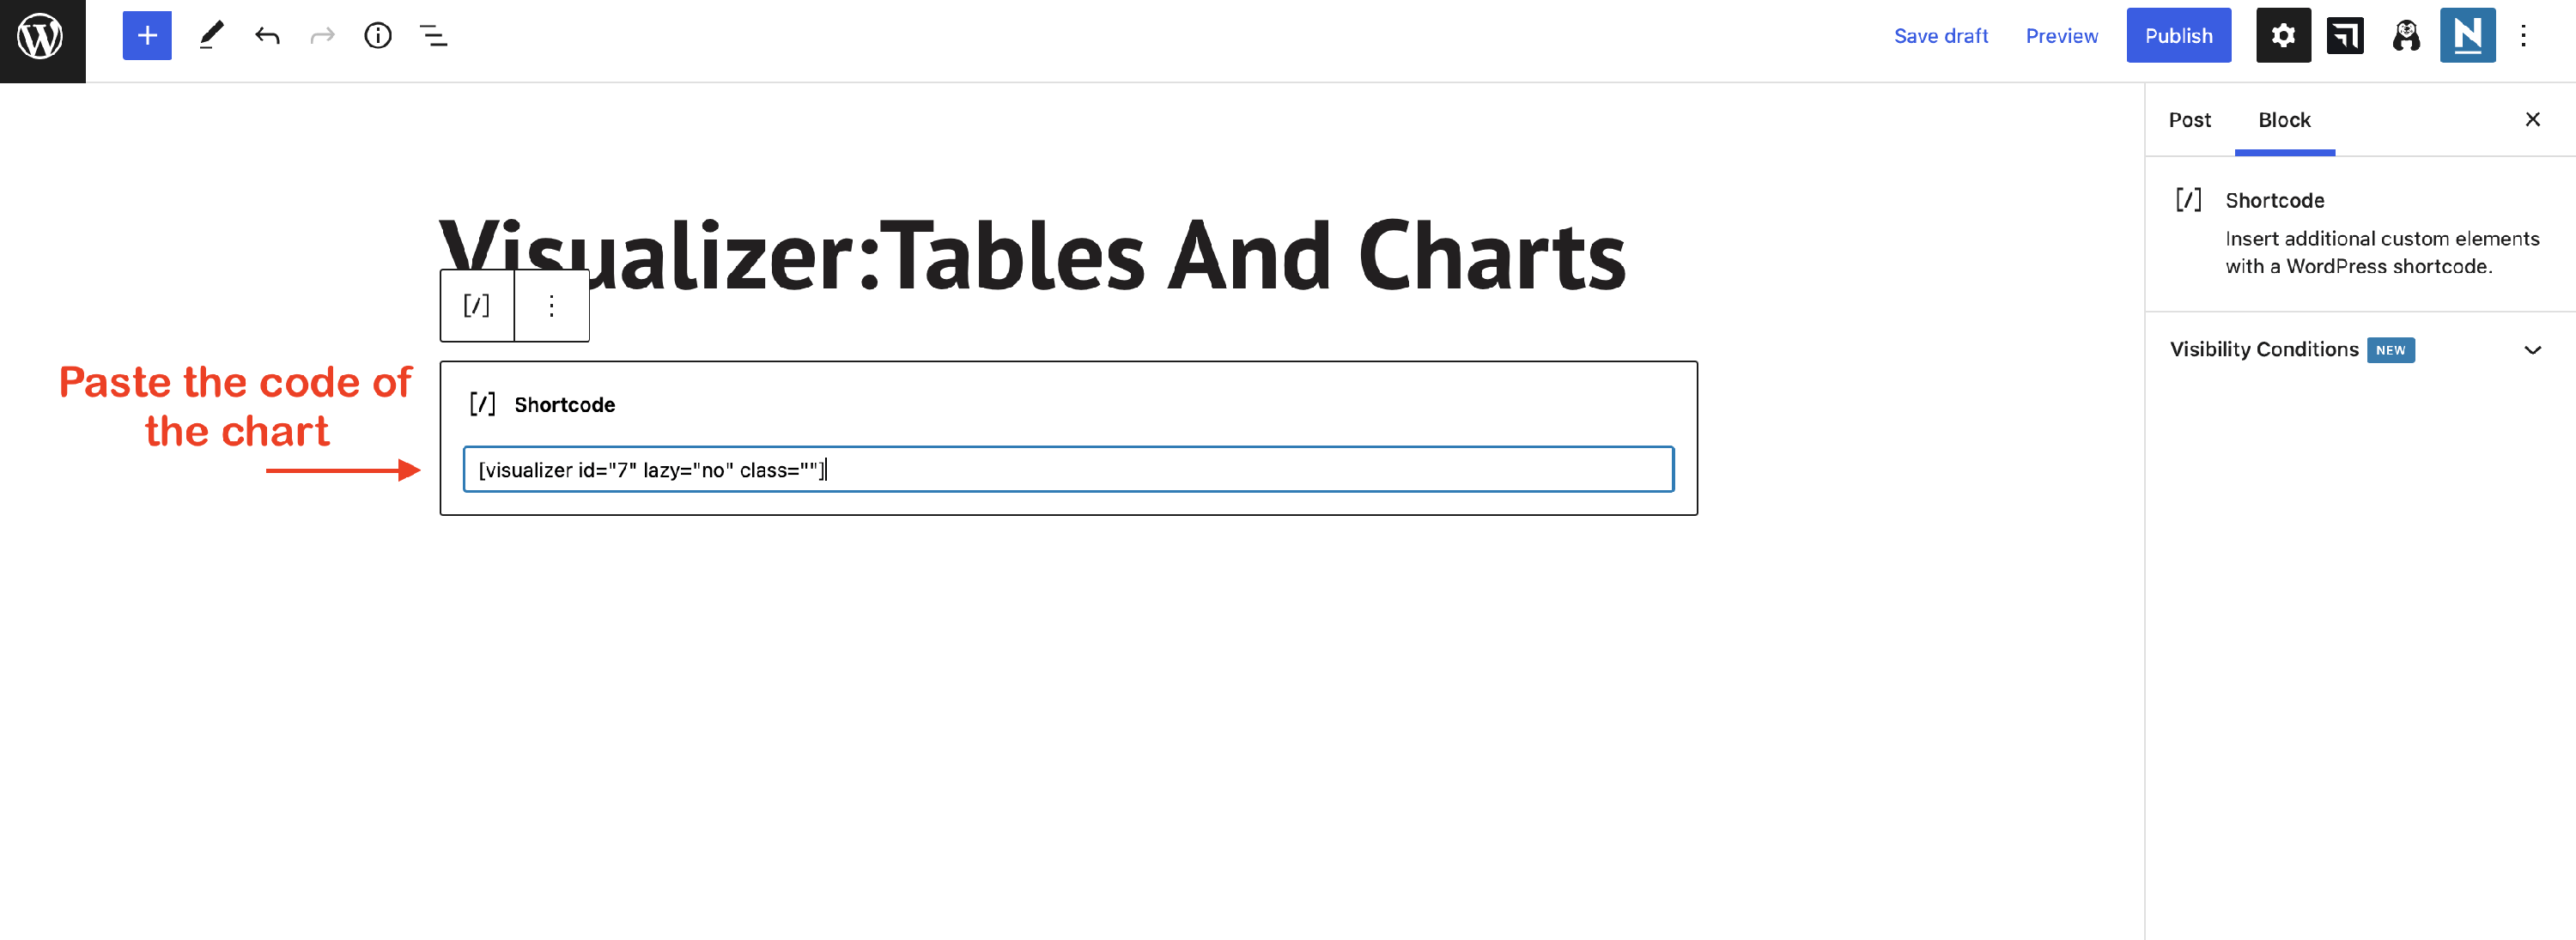
Task: Toggle the settings gear sidebar
Action: [2282, 36]
